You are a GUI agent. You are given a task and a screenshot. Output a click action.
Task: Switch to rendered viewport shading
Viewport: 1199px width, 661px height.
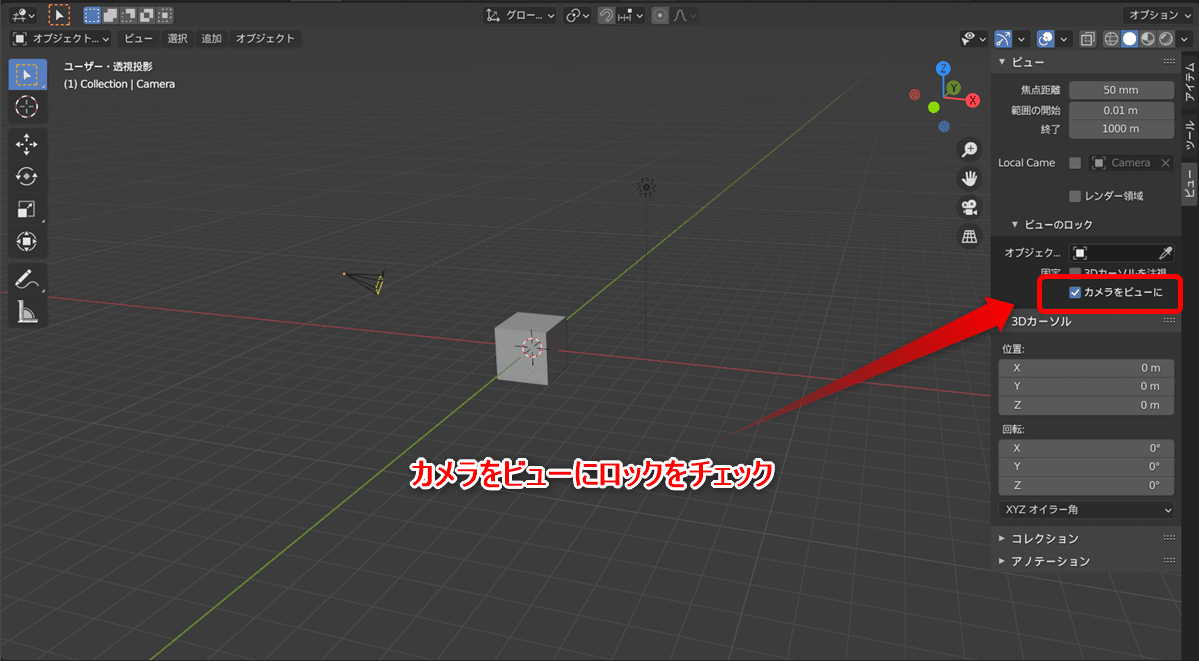pyautogui.click(x=1166, y=38)
